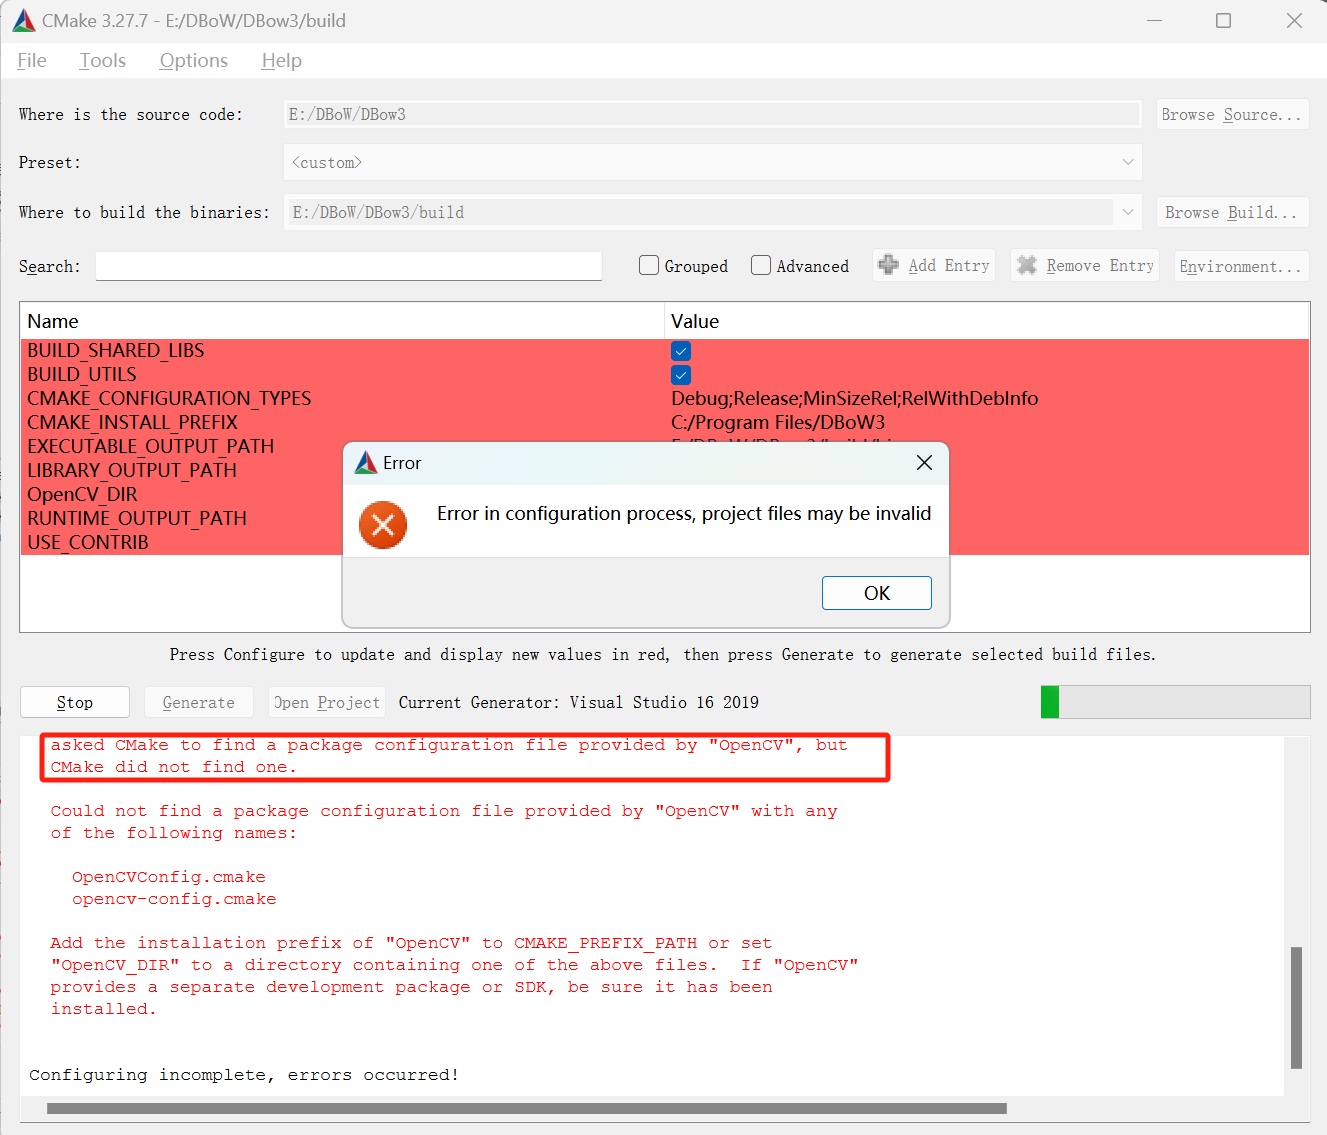Viewport: 1327px width, 1135px height.
Task: Expand the build binaries path dropdown
Action: (1128, 212)
